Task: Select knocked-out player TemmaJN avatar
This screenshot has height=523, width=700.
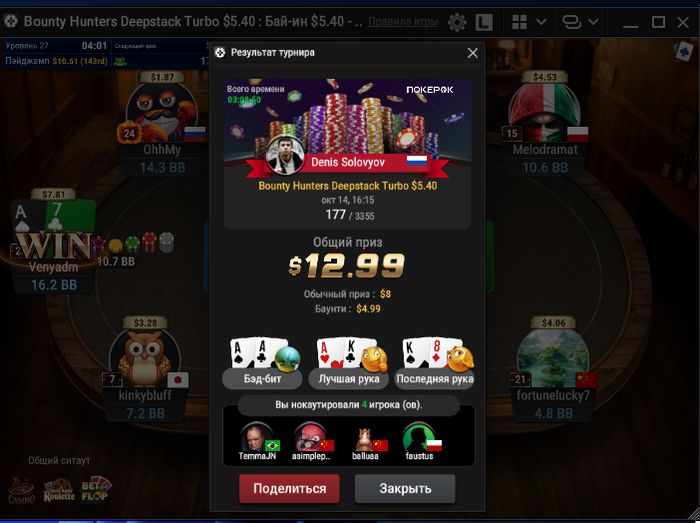Action: [x=257, y=438]
